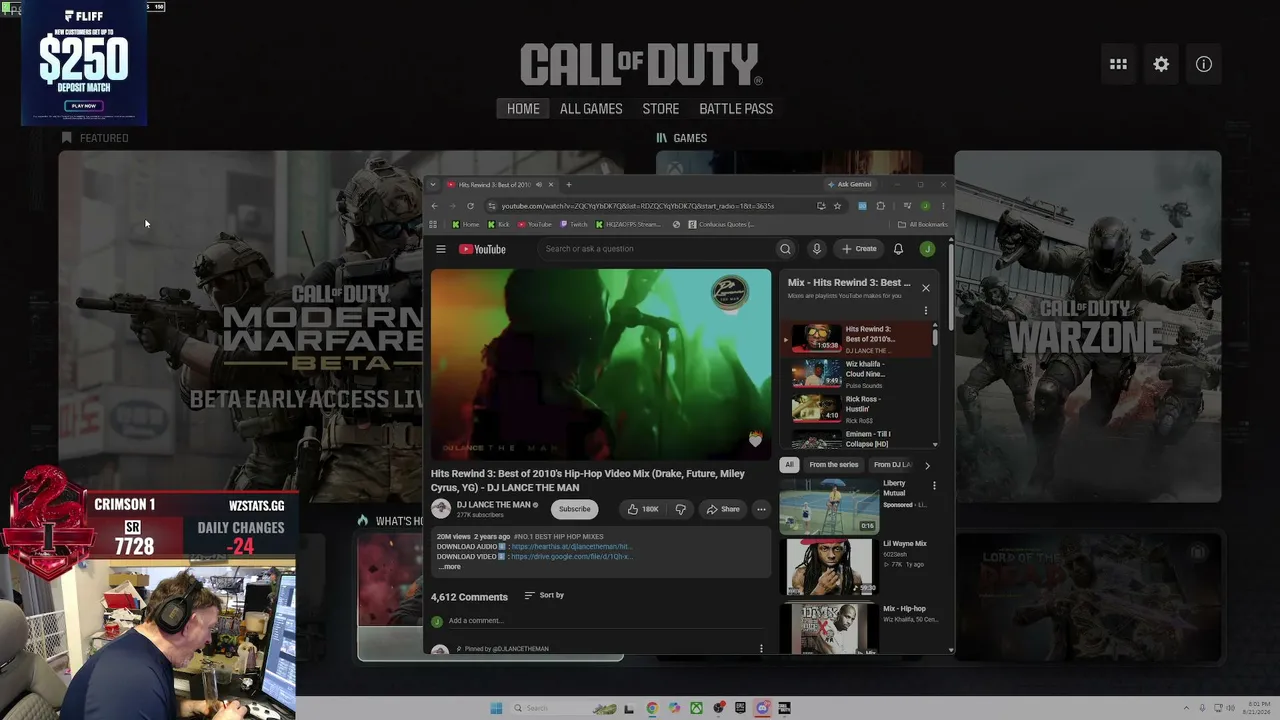Open the Call of Duty launcher apps grid
This screenshot has width=1280, height=720.
point(1118,64)
